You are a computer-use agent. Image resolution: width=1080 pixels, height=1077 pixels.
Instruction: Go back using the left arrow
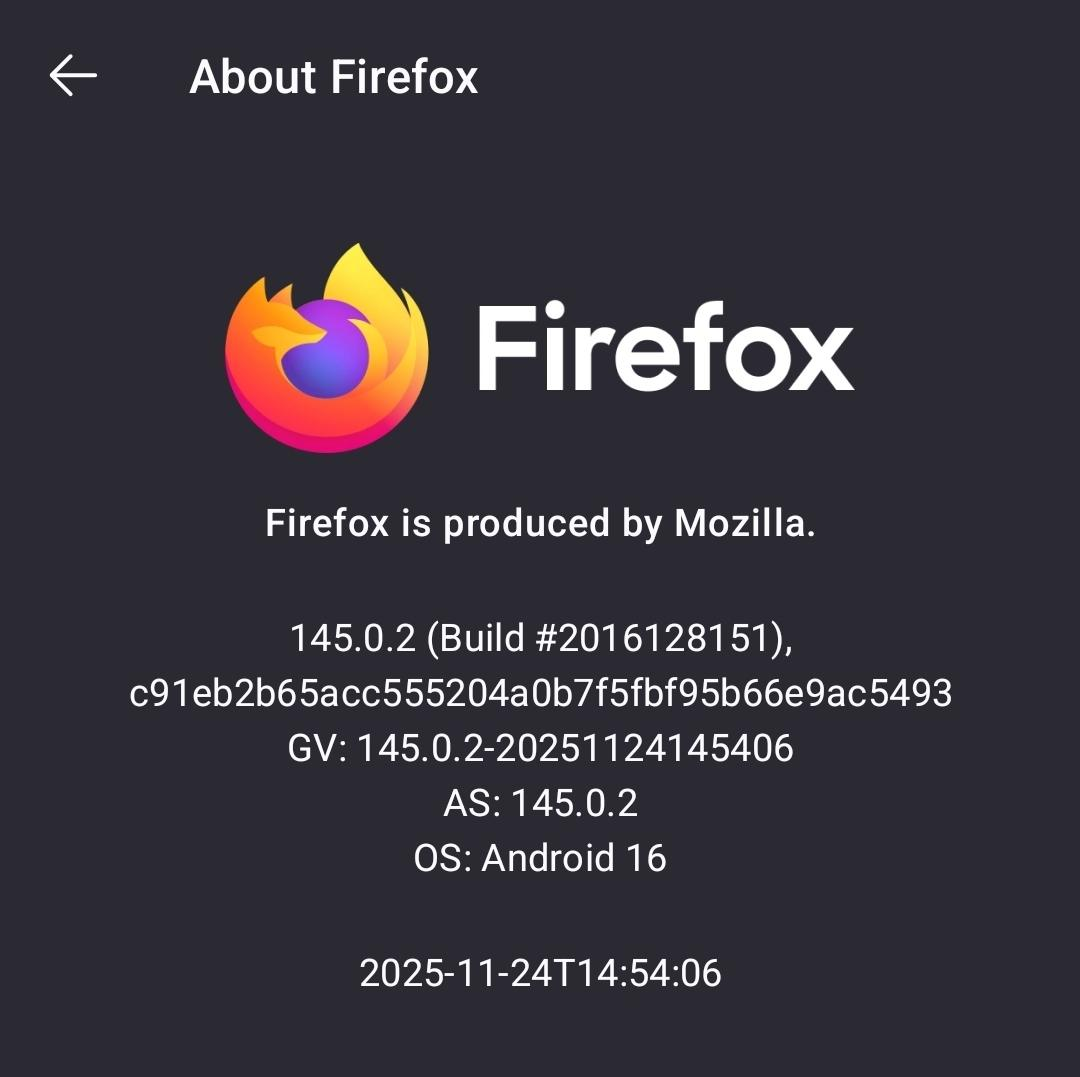coord(73,75)
